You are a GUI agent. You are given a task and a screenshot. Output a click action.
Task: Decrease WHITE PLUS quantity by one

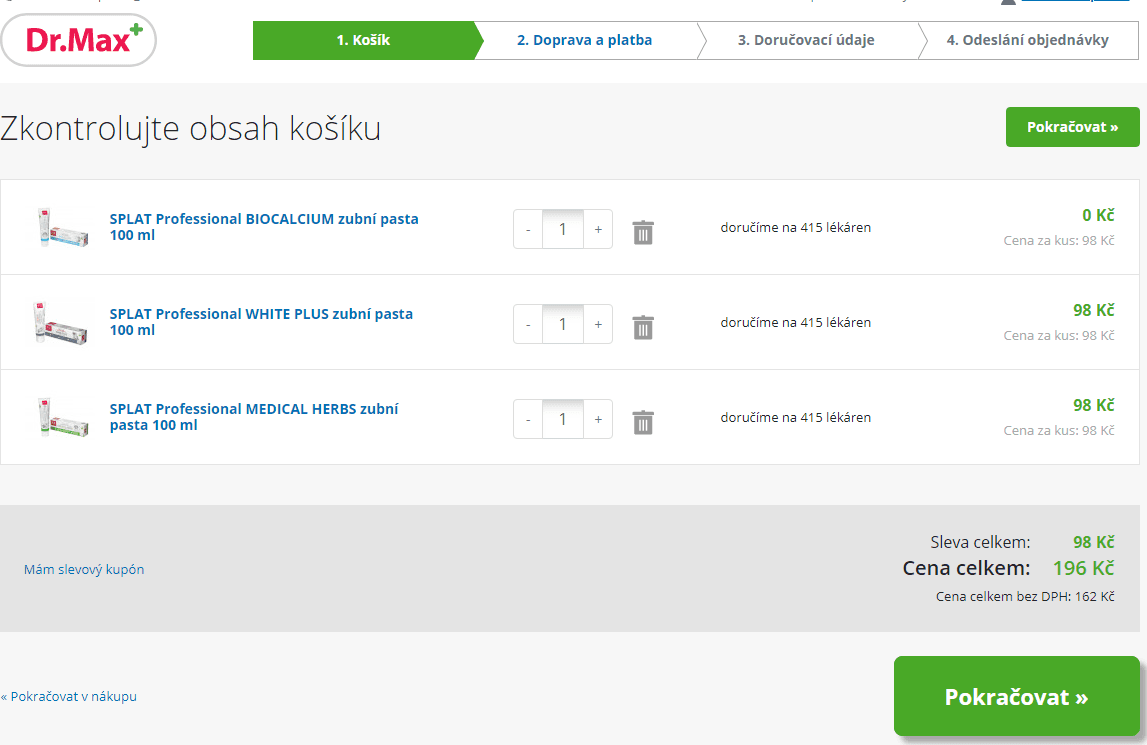tap(528, 324)
